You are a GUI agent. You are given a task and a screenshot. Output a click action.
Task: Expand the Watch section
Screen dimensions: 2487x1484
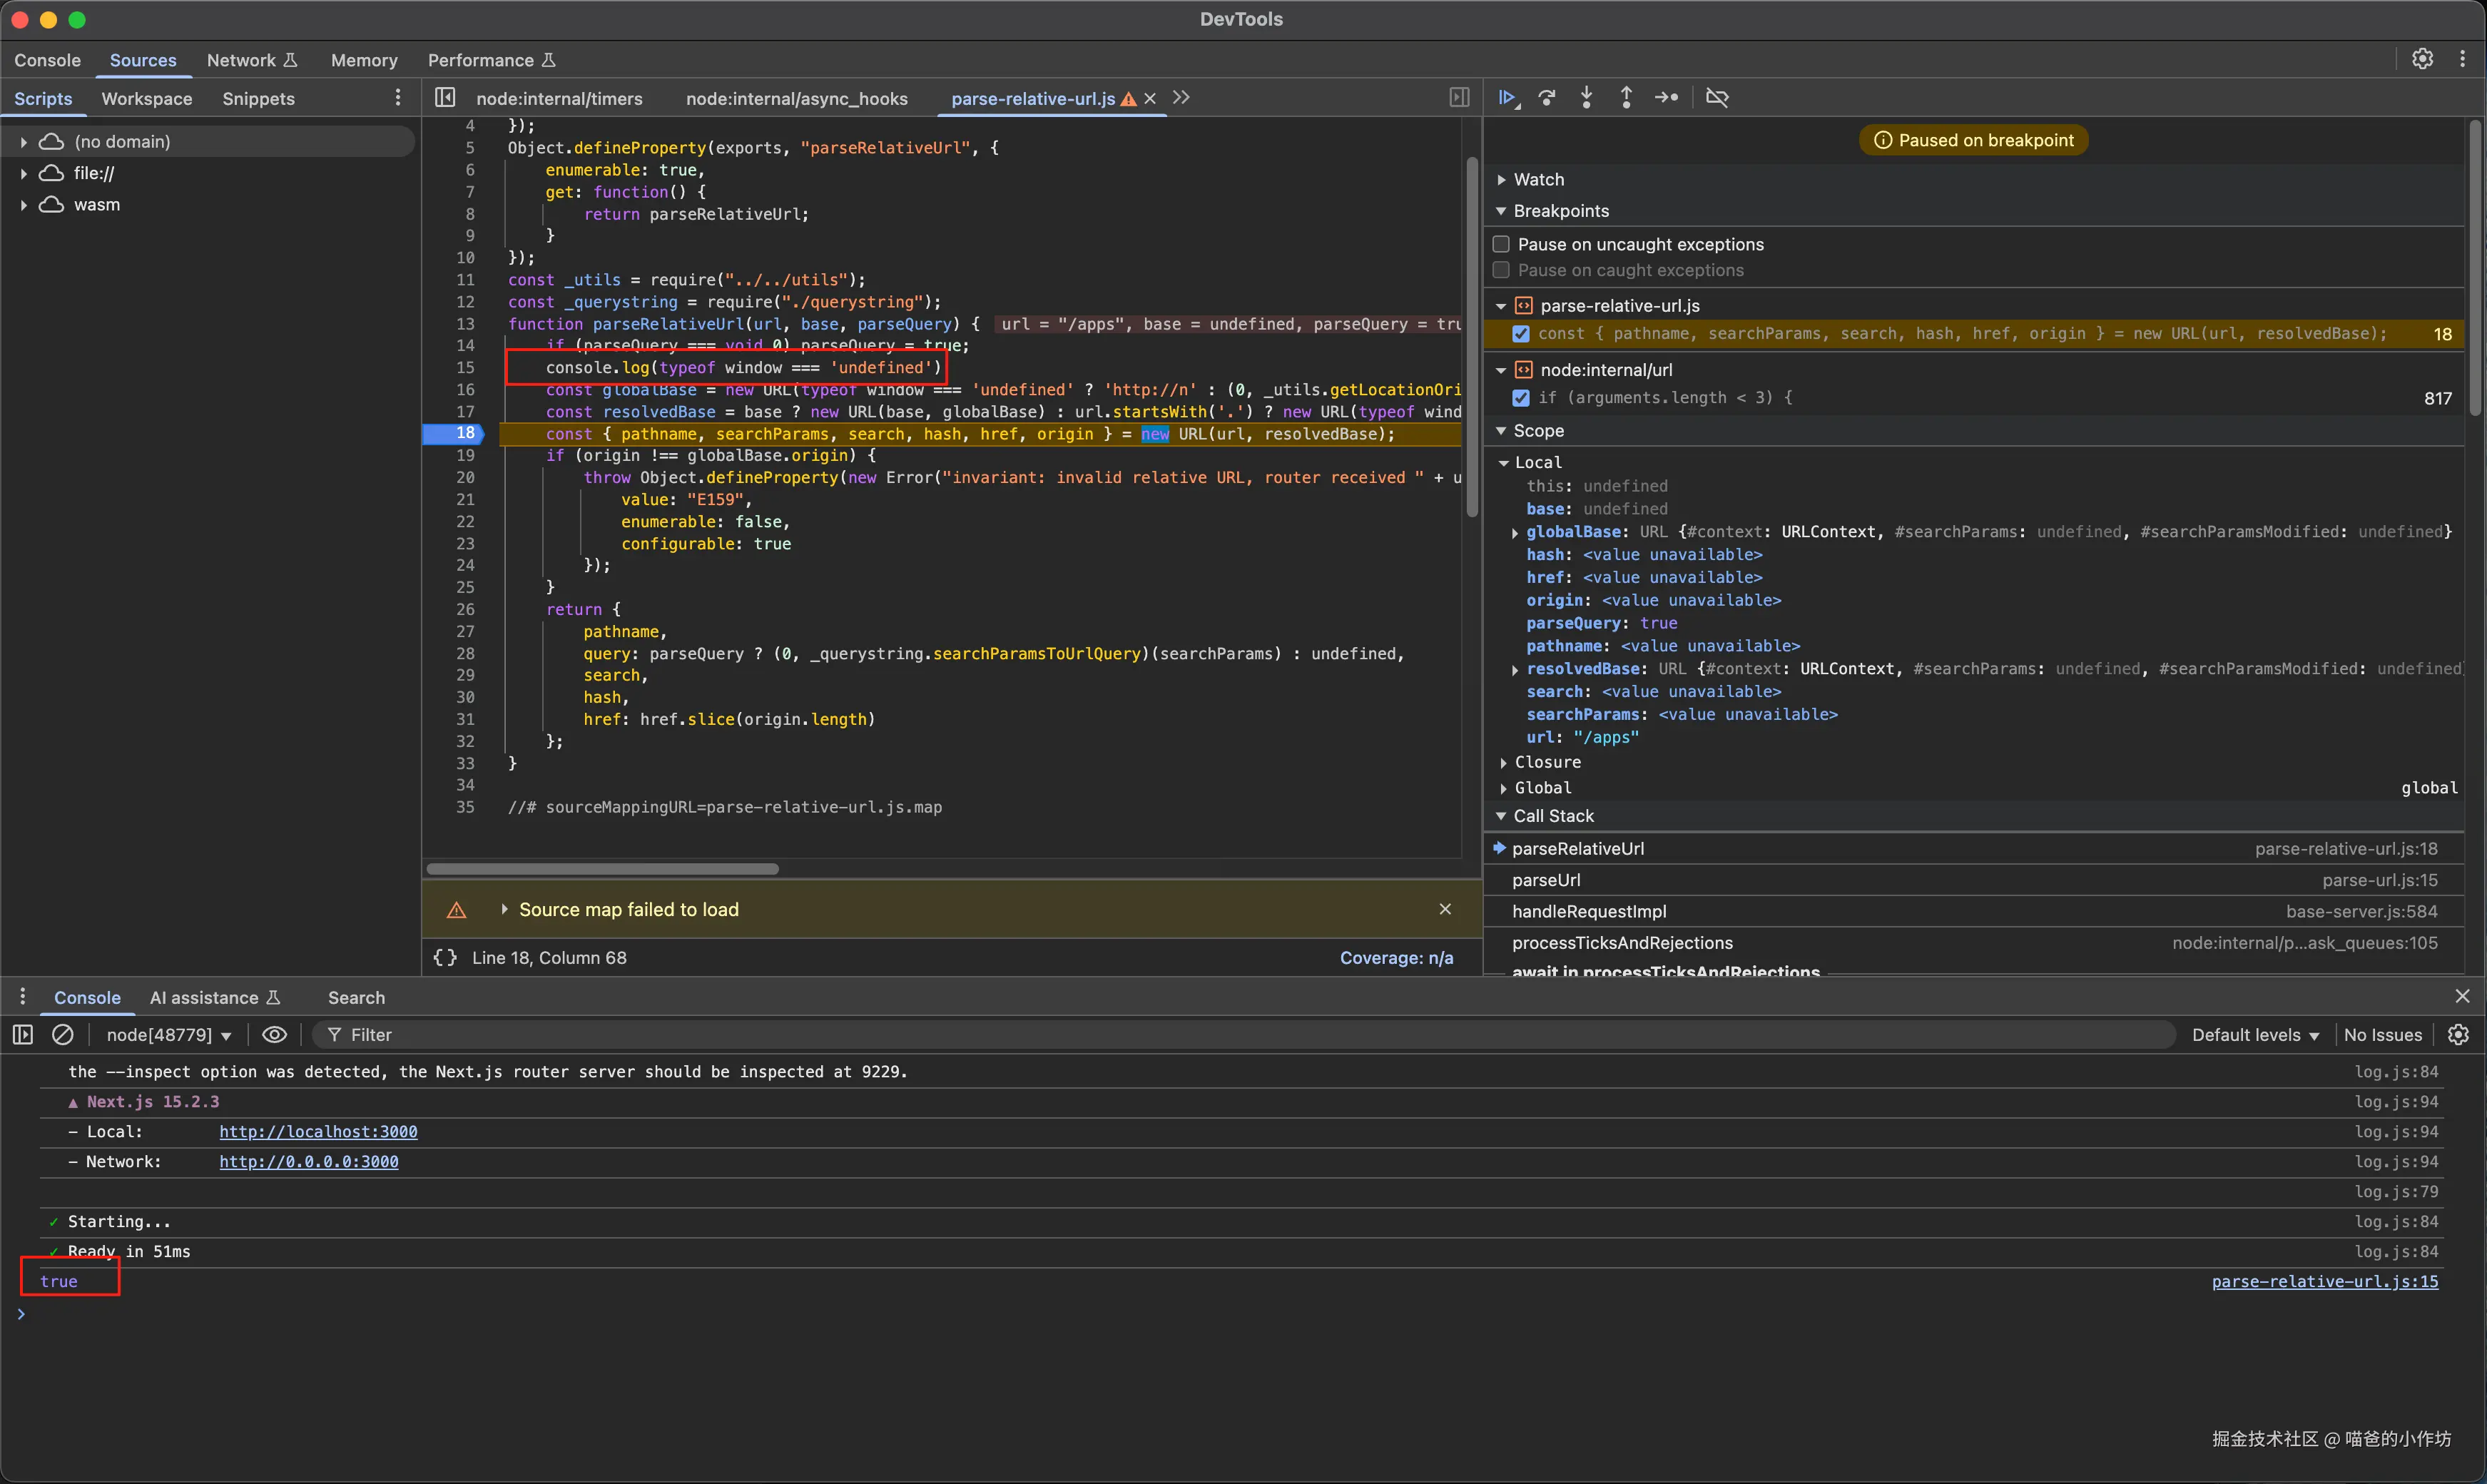1538,180
